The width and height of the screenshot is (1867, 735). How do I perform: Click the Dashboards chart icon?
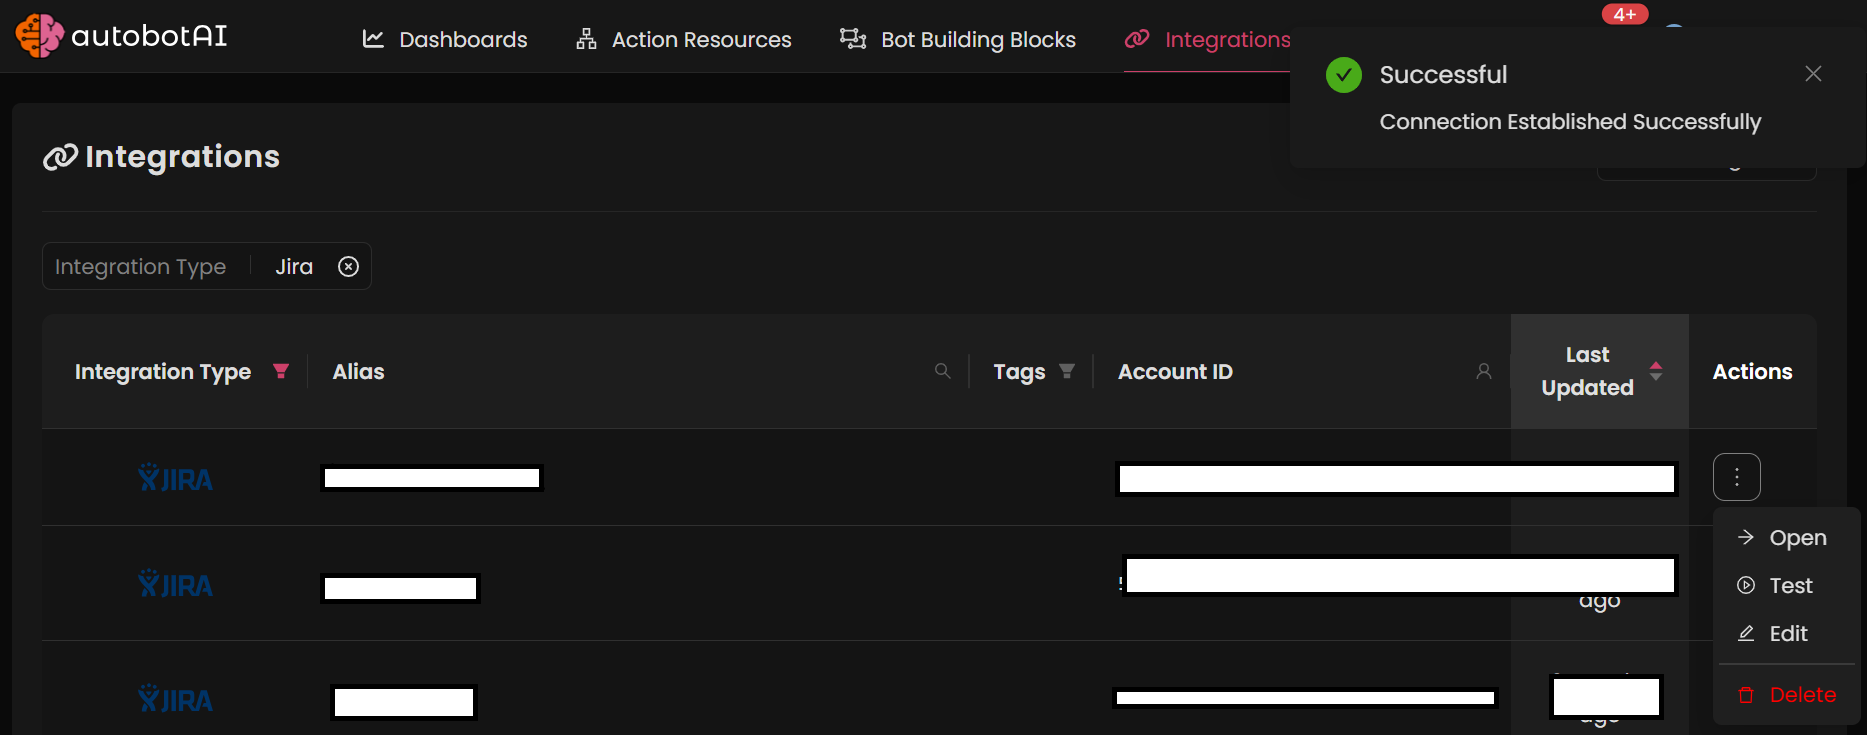(373, 39)
